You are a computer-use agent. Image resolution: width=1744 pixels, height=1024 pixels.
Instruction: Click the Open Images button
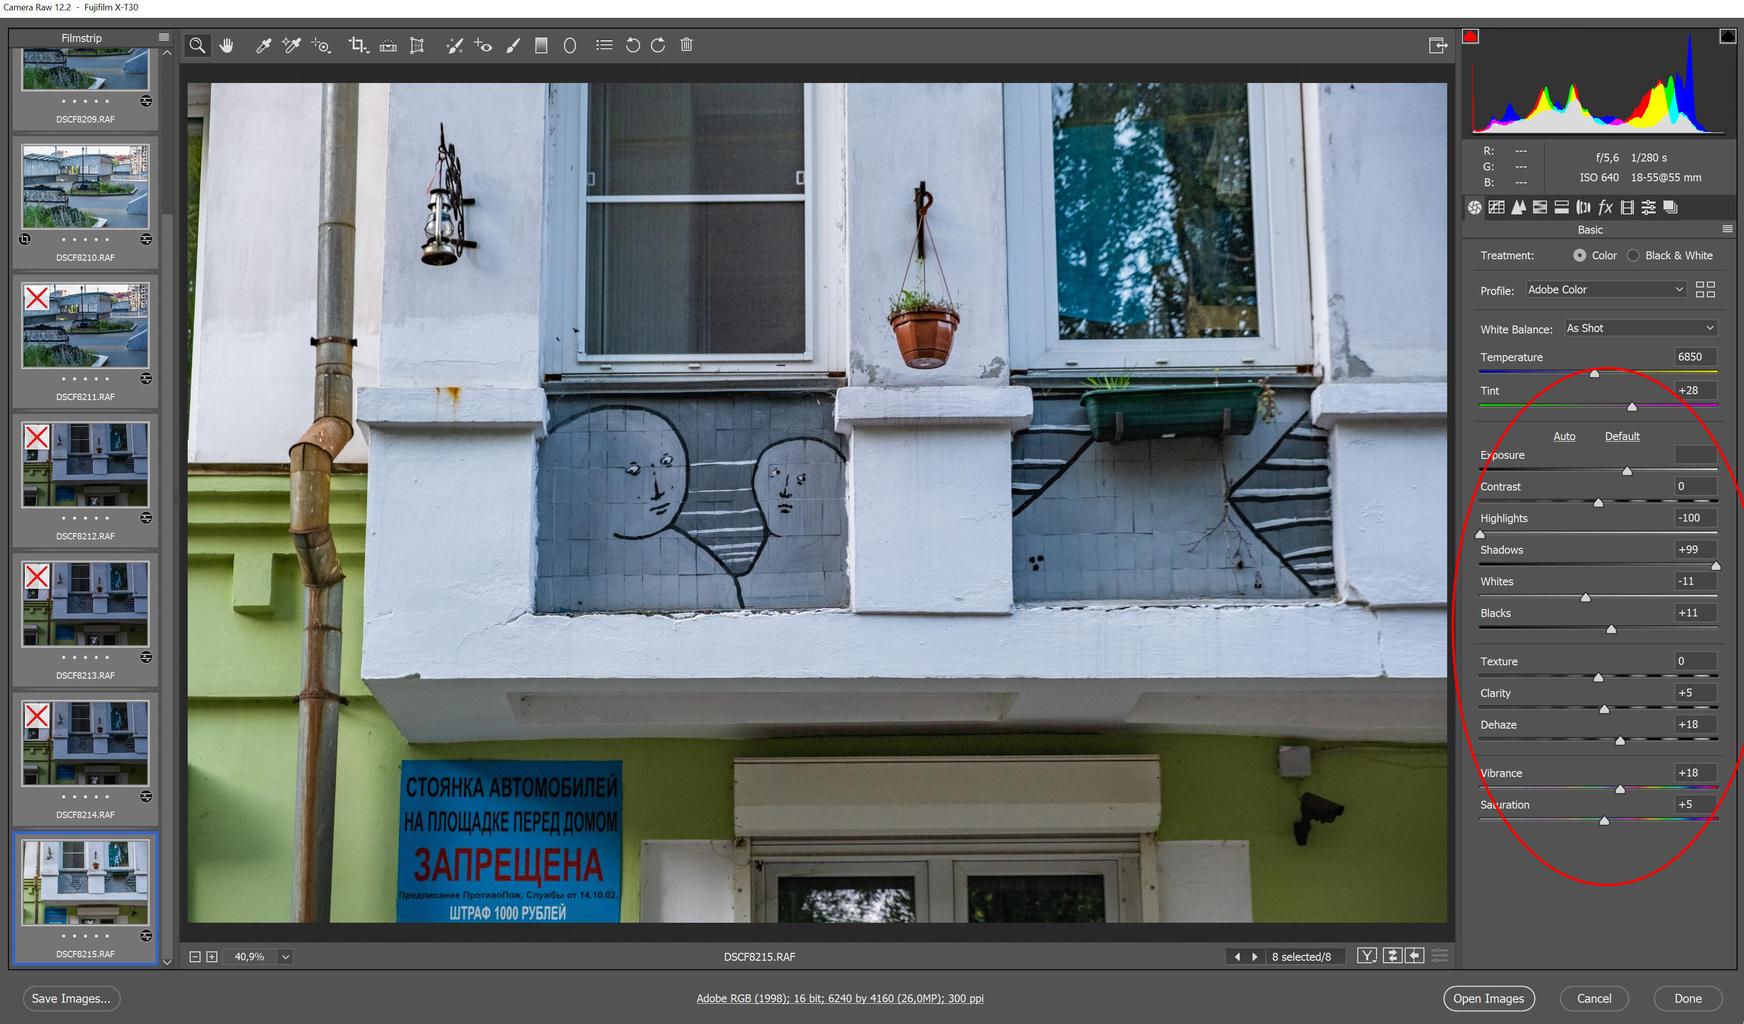(1488, 998)
